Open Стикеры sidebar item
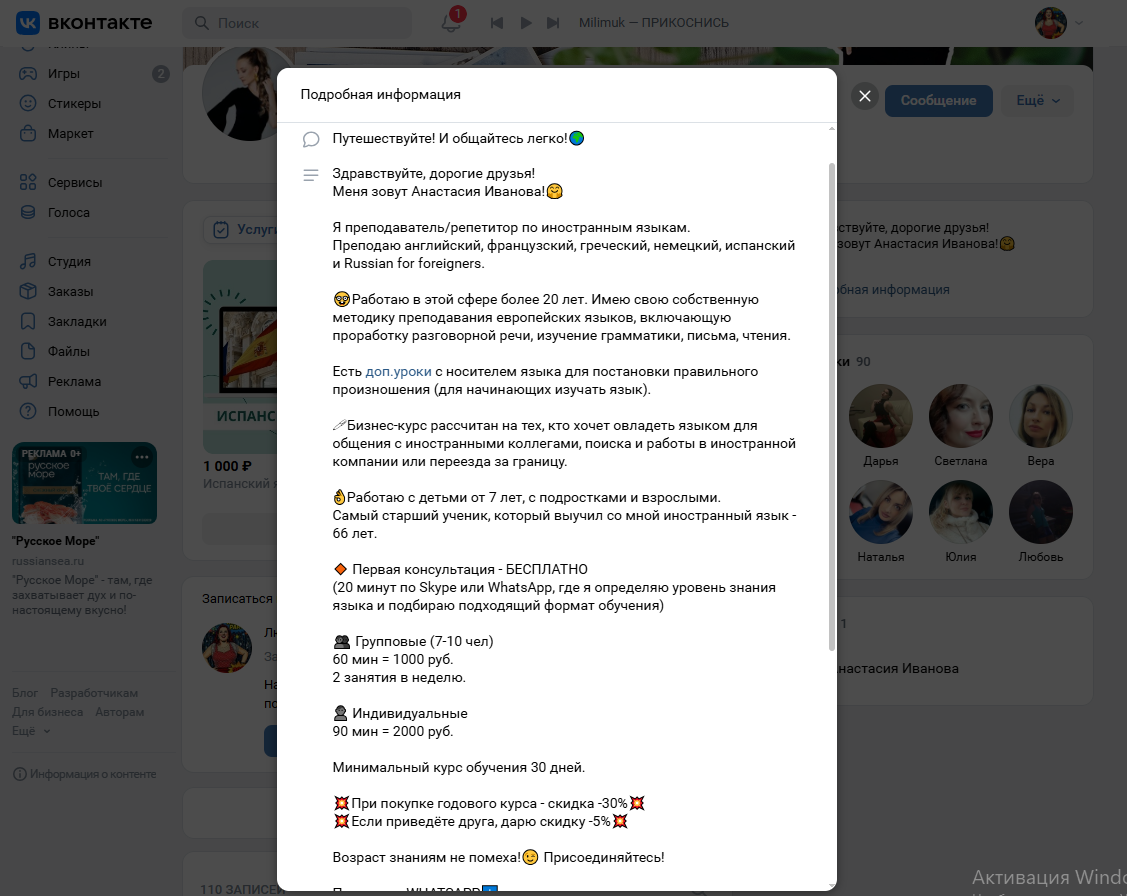The height and width of the screenshot is (896, 1127). click(x=74, y=103)
